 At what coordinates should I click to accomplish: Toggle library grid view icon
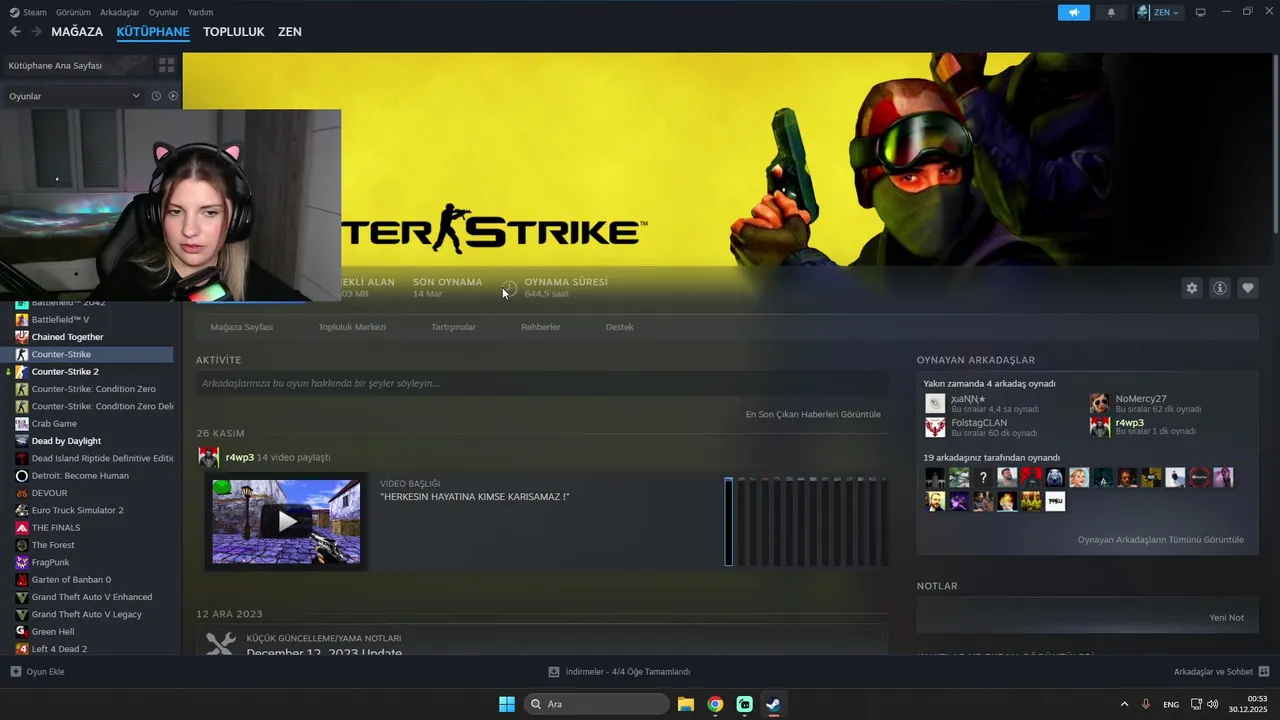166,65
